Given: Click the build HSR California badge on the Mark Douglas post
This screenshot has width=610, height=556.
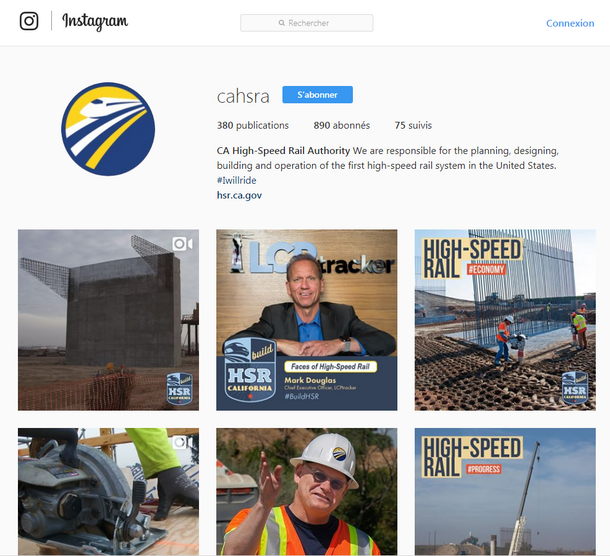Looking at the screenshot, I should click(250, 369).
